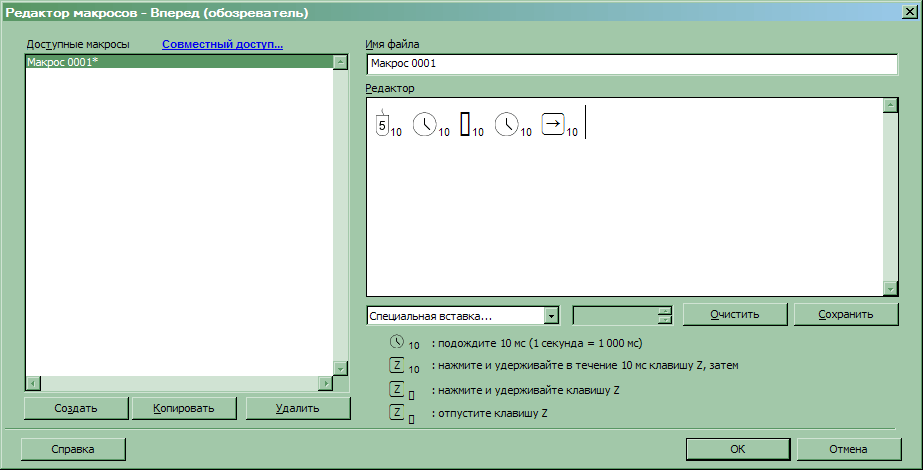The width and height of the screenshot is (923, 470).
Task: Click macro list horizontal scrollbar right arrow
Action: [x=326, y=383]
